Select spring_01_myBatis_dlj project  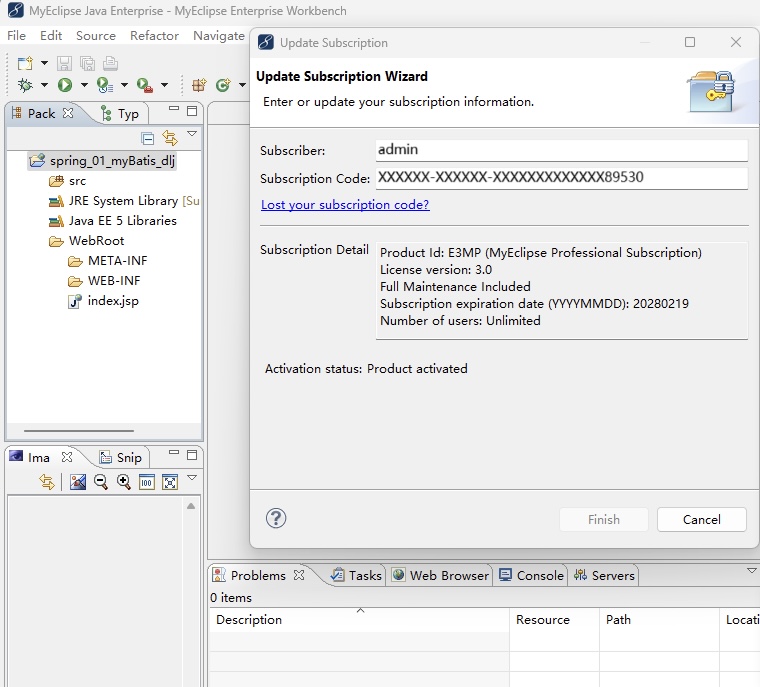tap(102, 160)
